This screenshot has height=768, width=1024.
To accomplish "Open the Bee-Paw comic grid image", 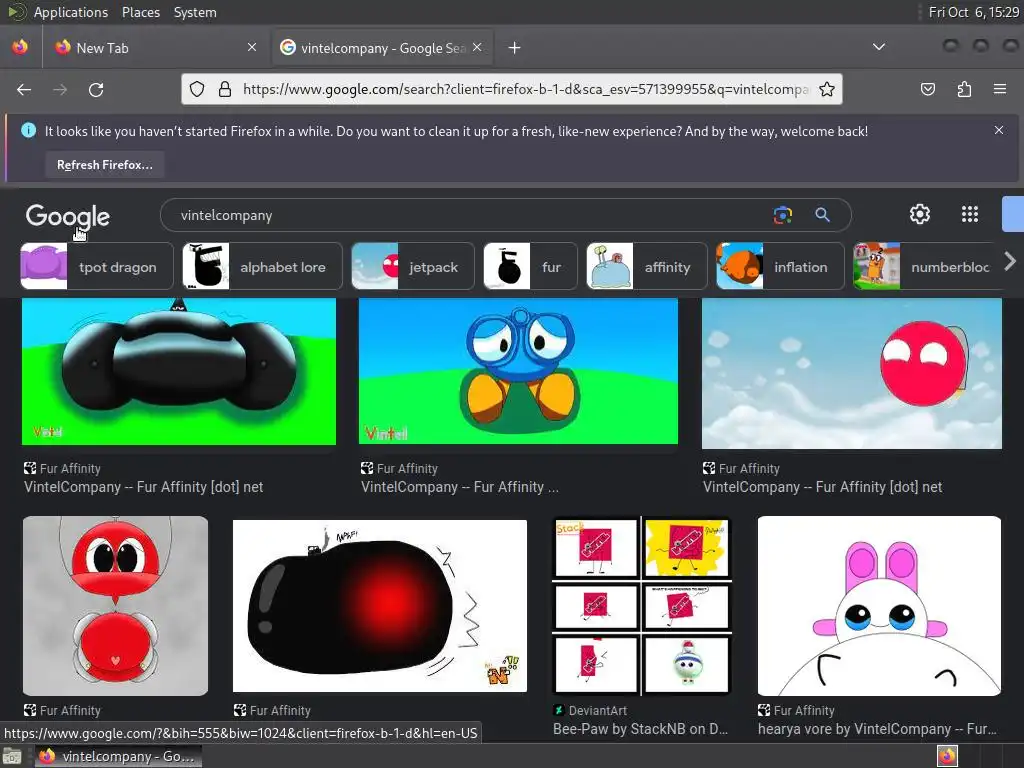I will [642, 605].
